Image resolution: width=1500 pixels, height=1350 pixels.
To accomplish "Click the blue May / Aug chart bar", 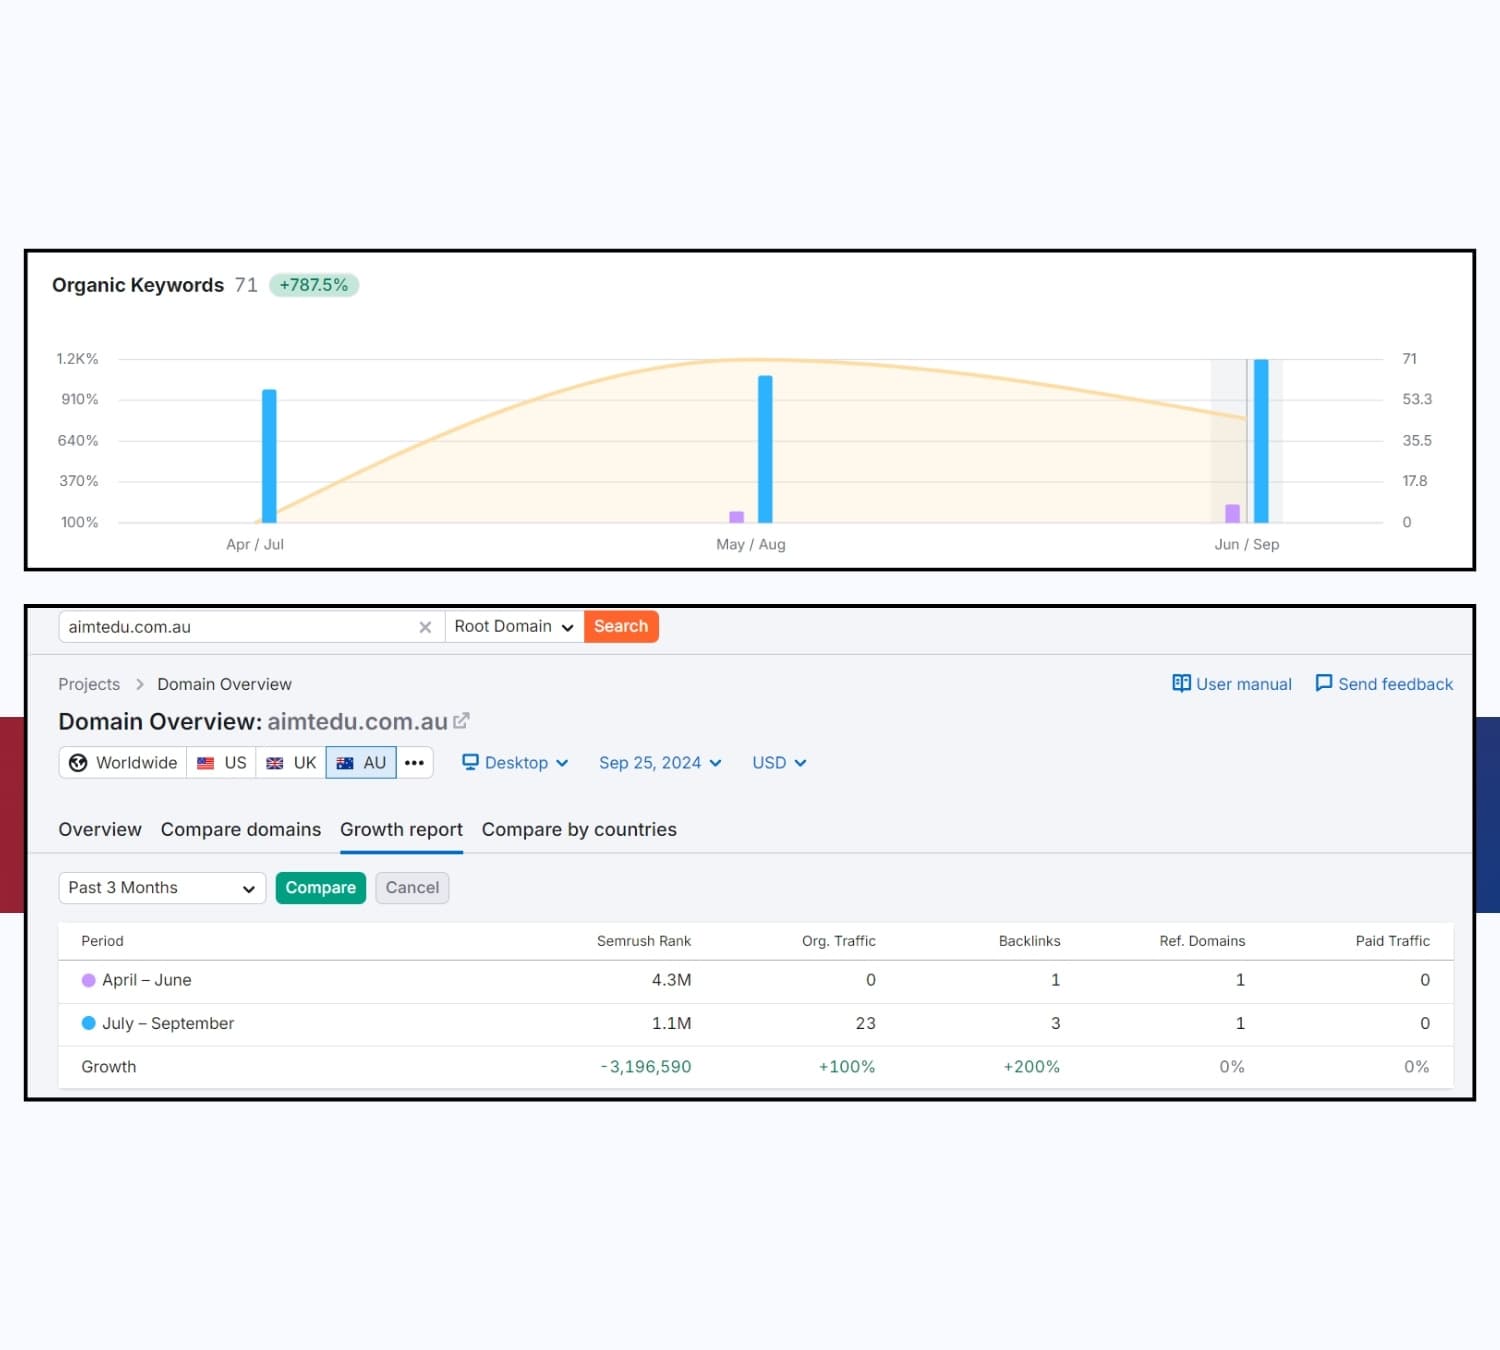I will tap(765, 449).
